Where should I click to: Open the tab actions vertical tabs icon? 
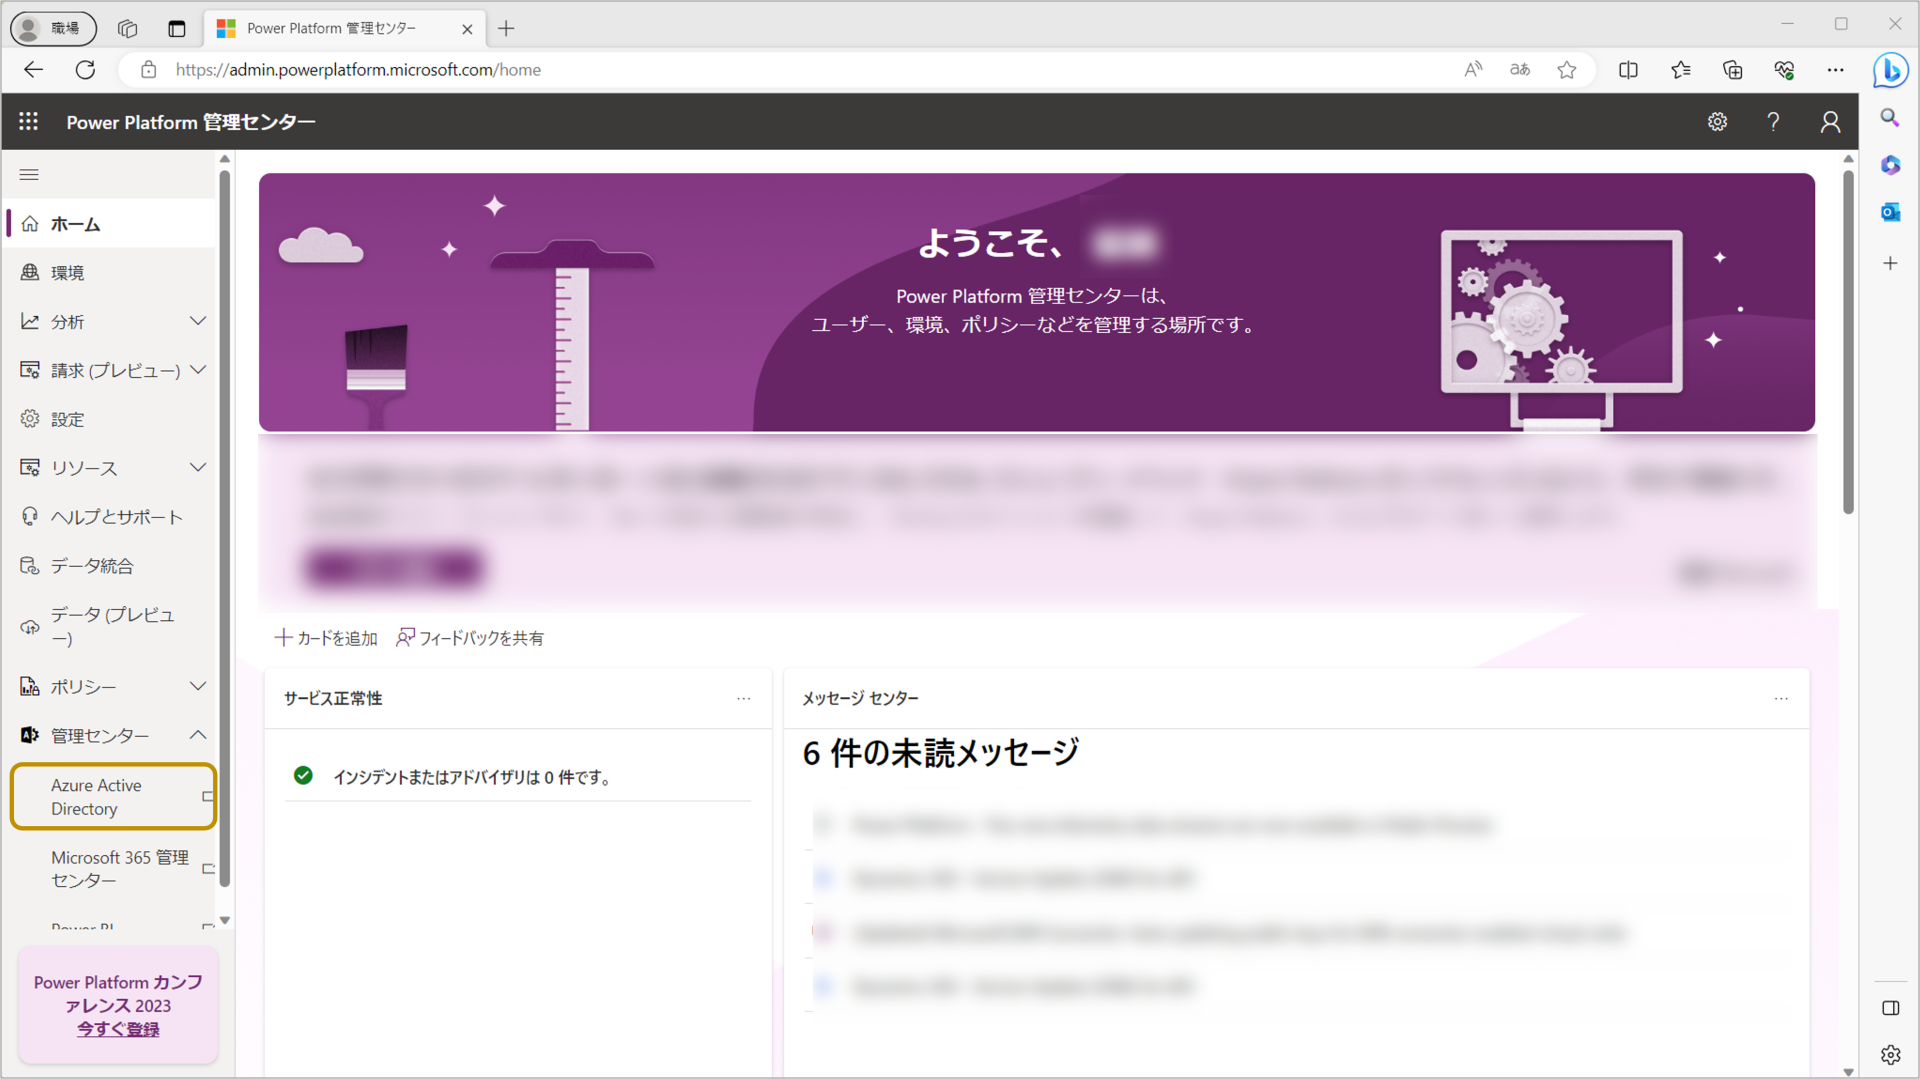tap(176, 28)
